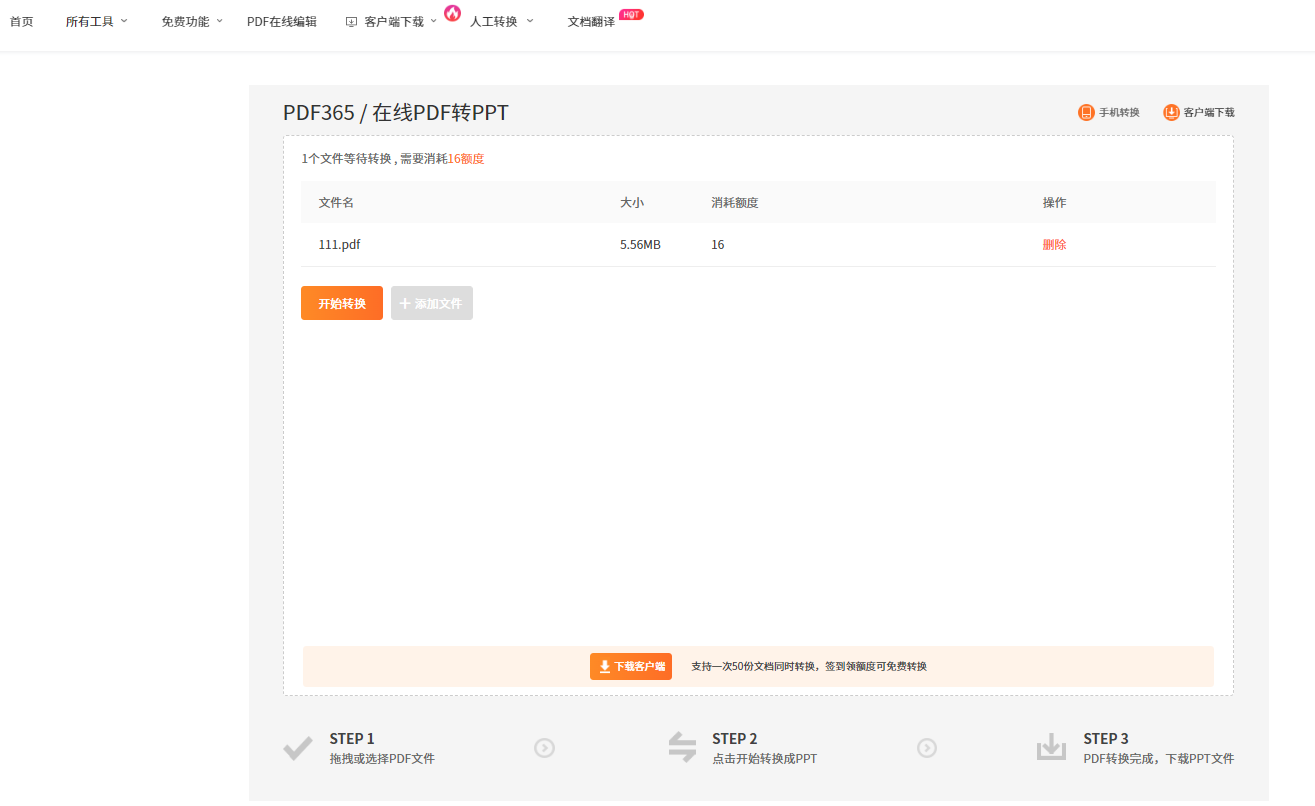
Task: Click the 文件名 column header
Action: tap(336, 202)
